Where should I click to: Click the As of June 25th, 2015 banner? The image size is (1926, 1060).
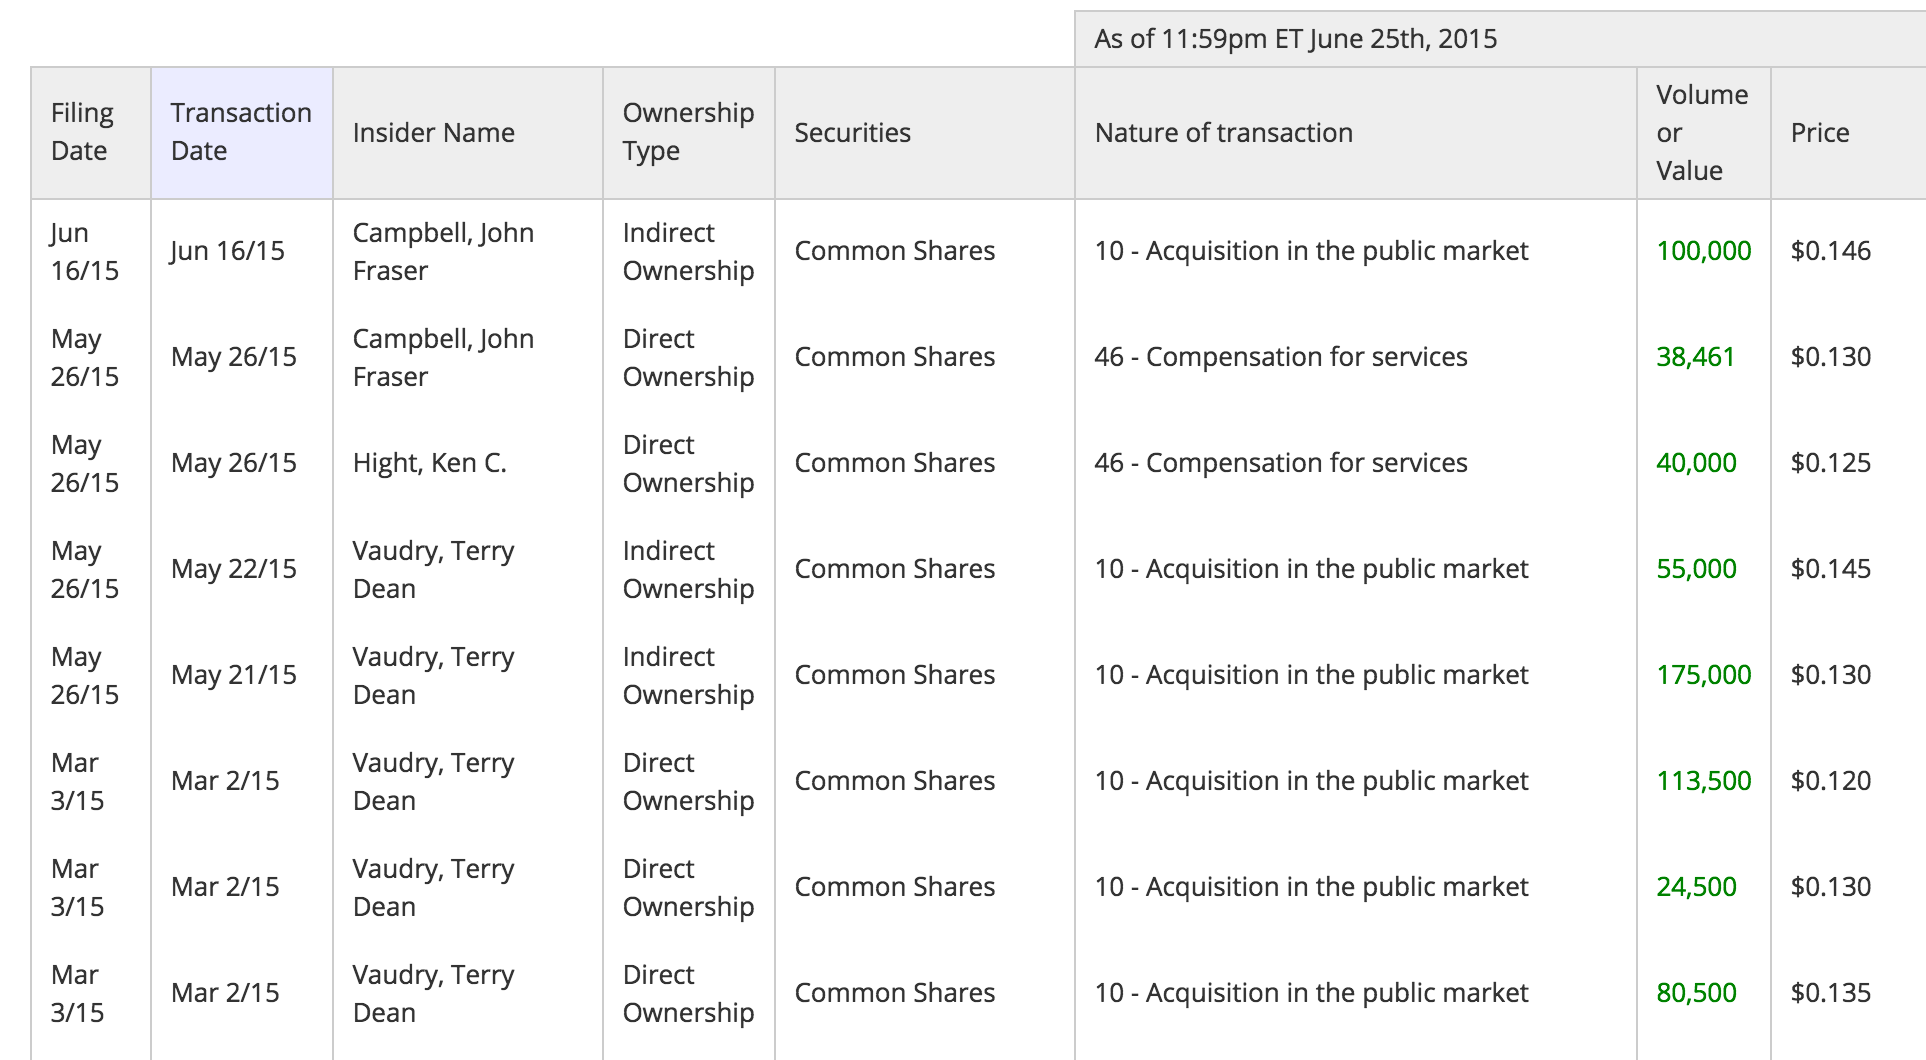pyautogui.click(x=1500, y=39)
